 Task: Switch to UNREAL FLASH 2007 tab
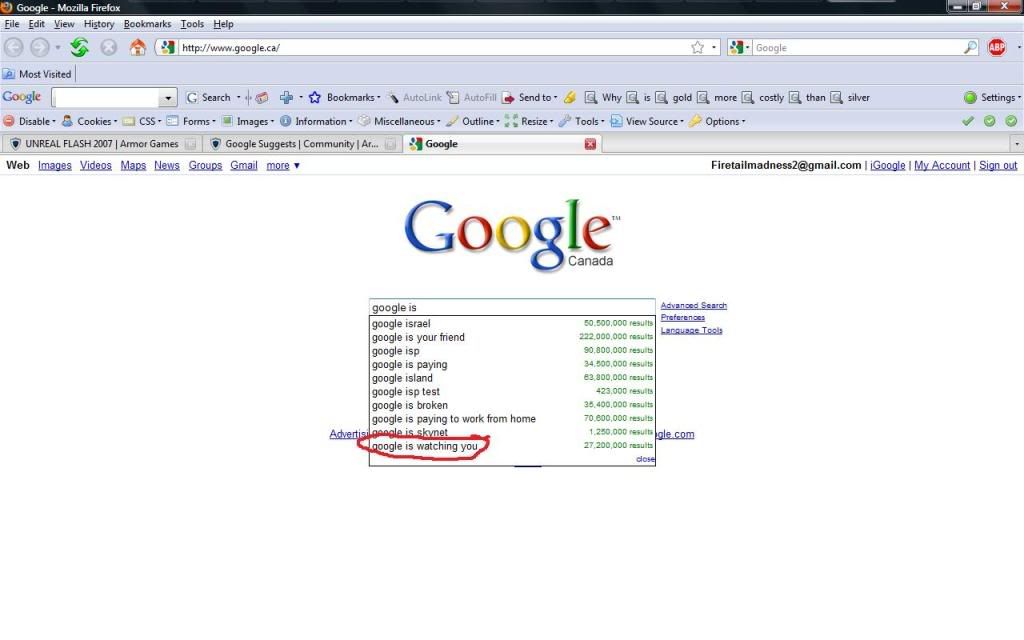(x=102, y=144)
